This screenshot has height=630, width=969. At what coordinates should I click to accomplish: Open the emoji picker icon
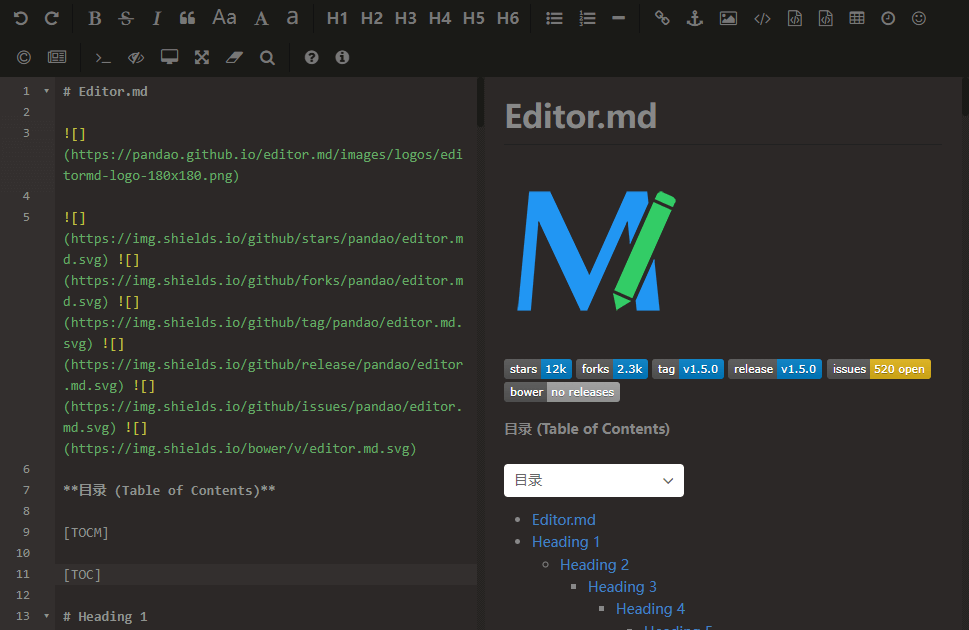[918, 18]
